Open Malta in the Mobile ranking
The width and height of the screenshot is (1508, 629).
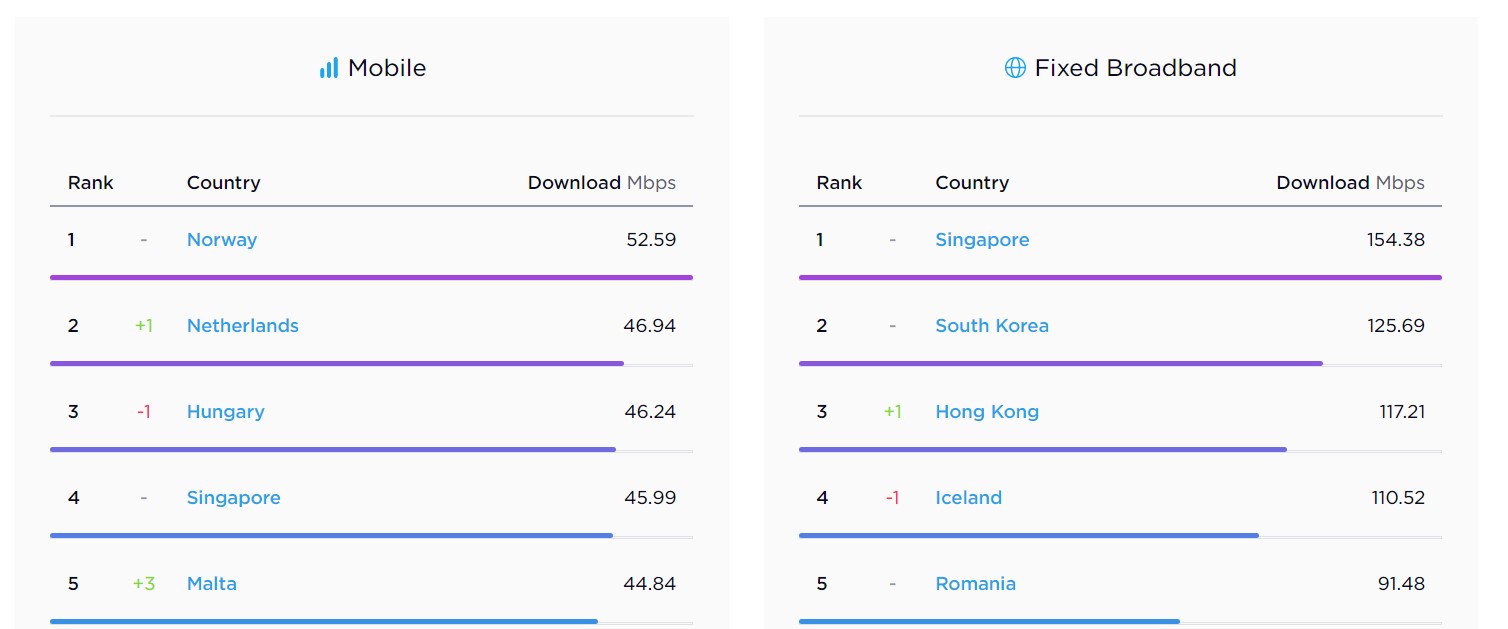212,584
